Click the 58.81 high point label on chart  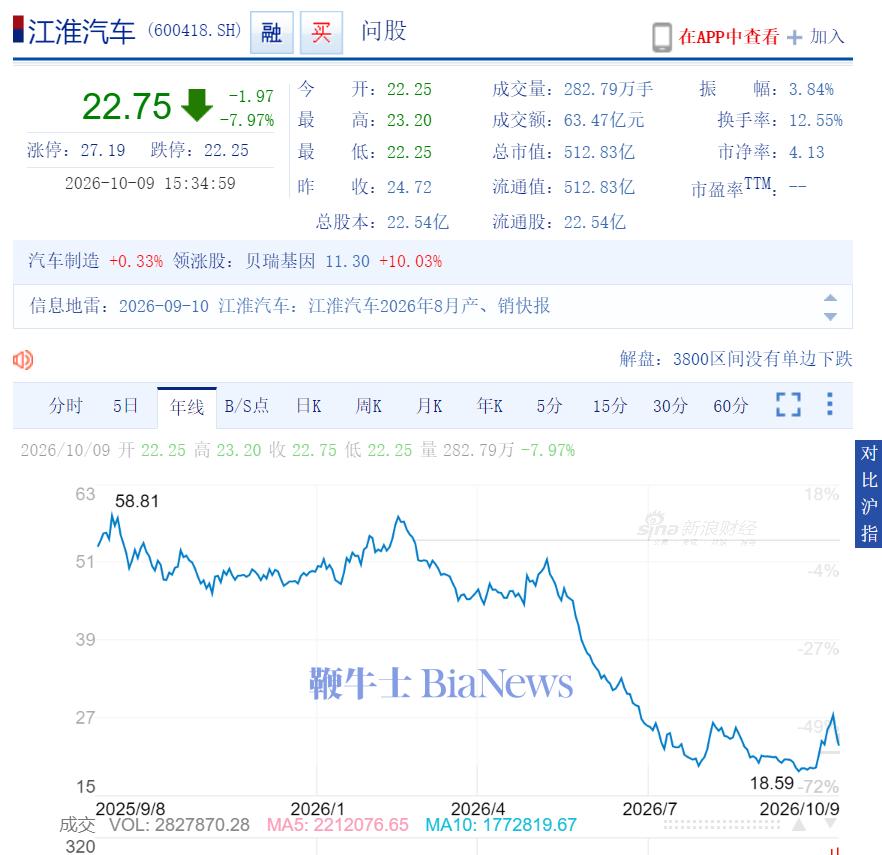(137, 501)
